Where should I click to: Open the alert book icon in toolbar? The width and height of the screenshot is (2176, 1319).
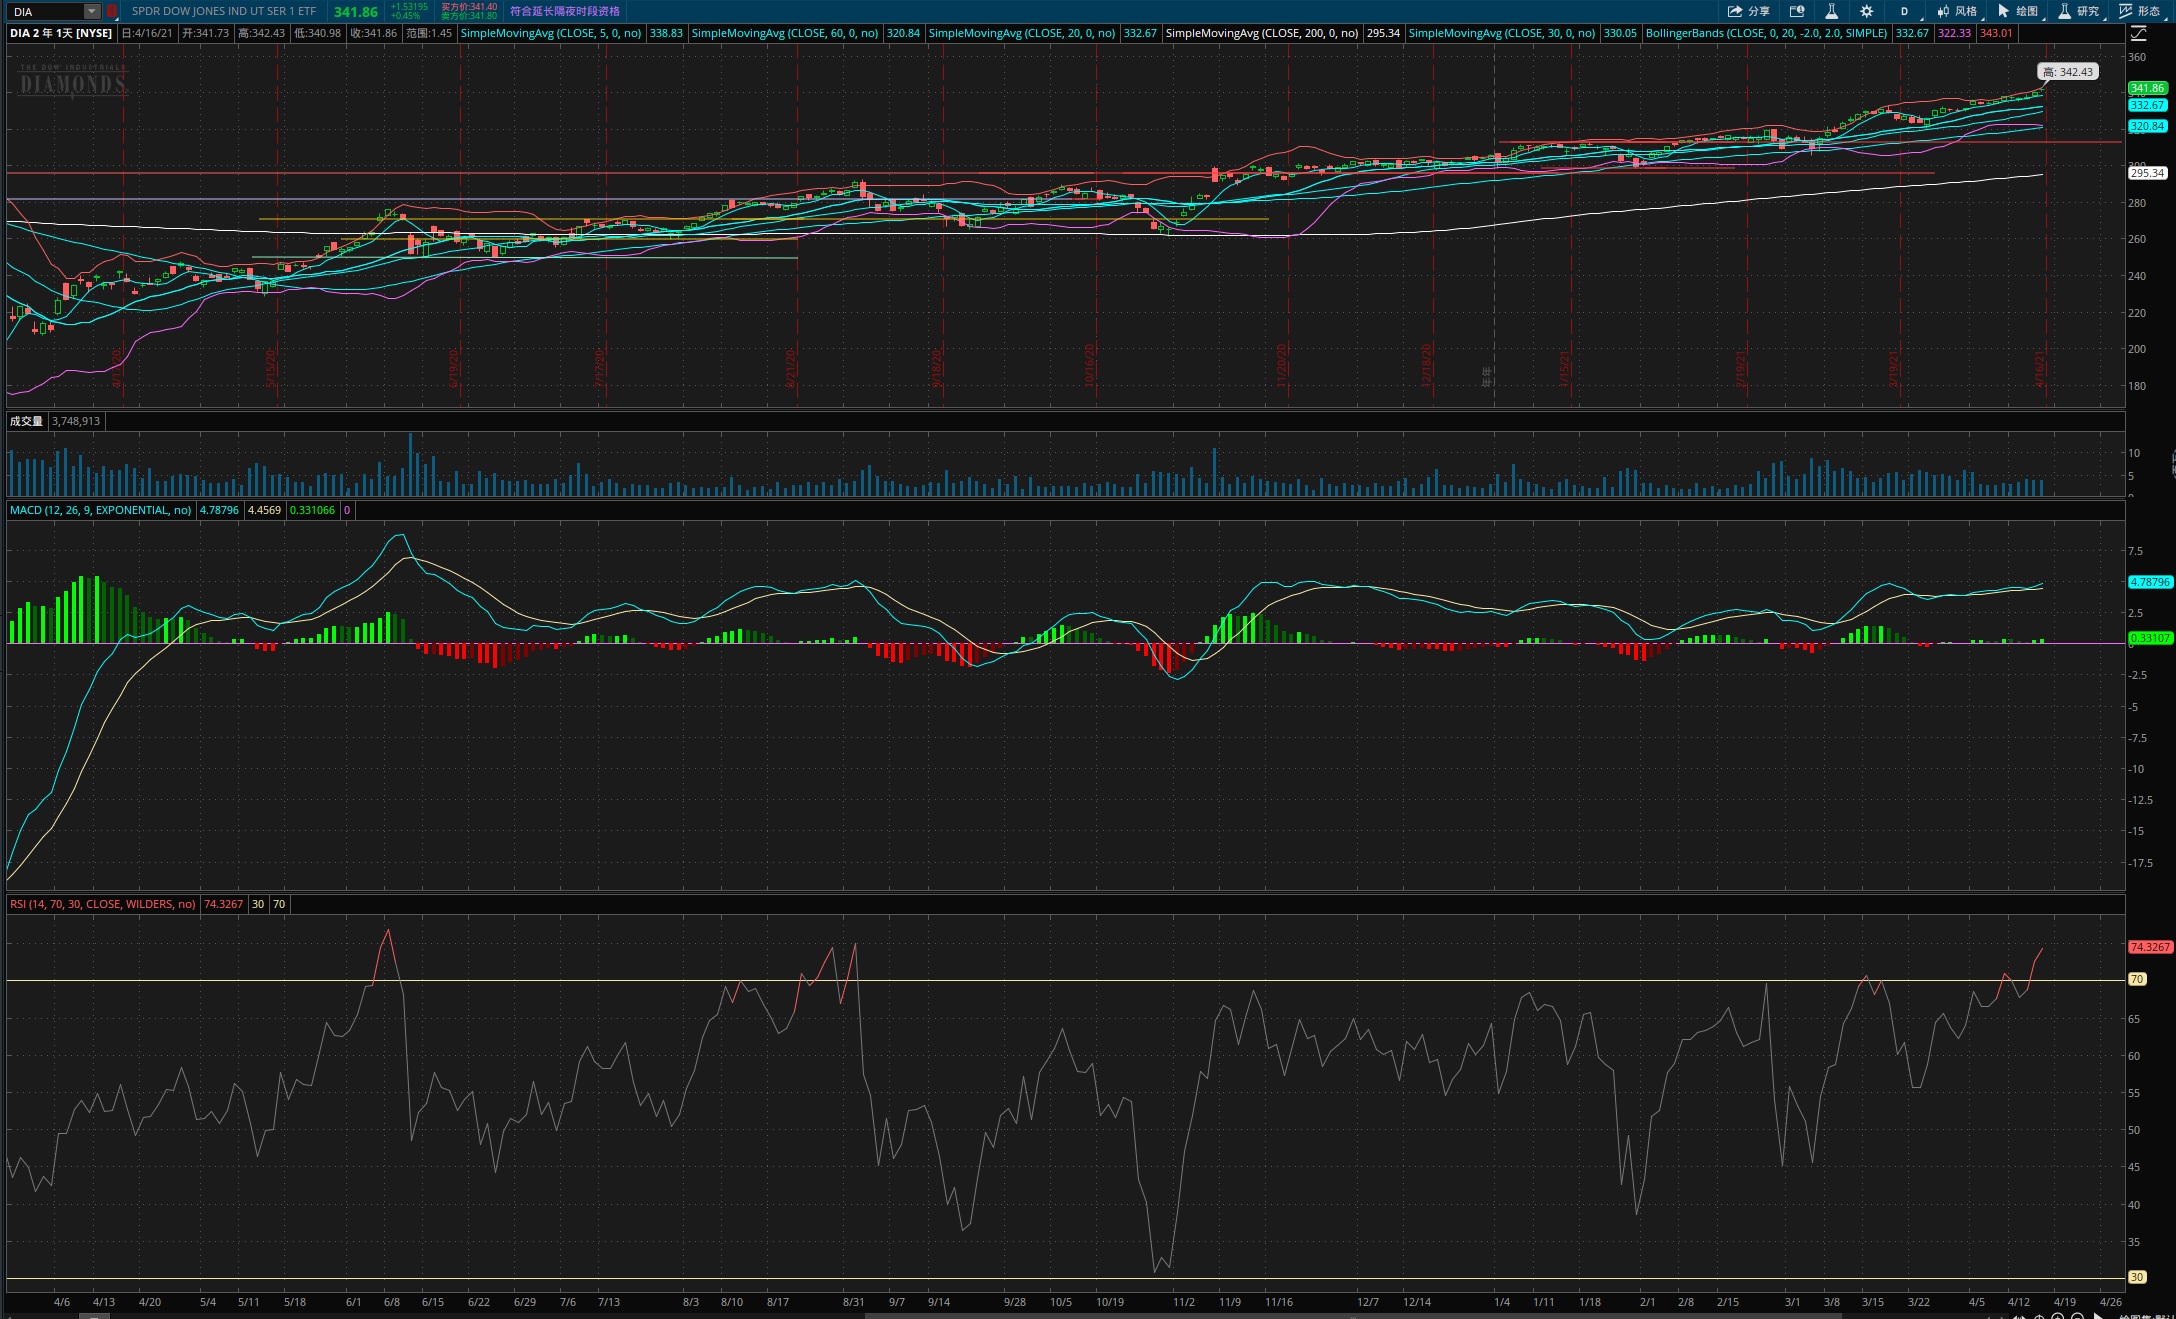(1796, 11)
